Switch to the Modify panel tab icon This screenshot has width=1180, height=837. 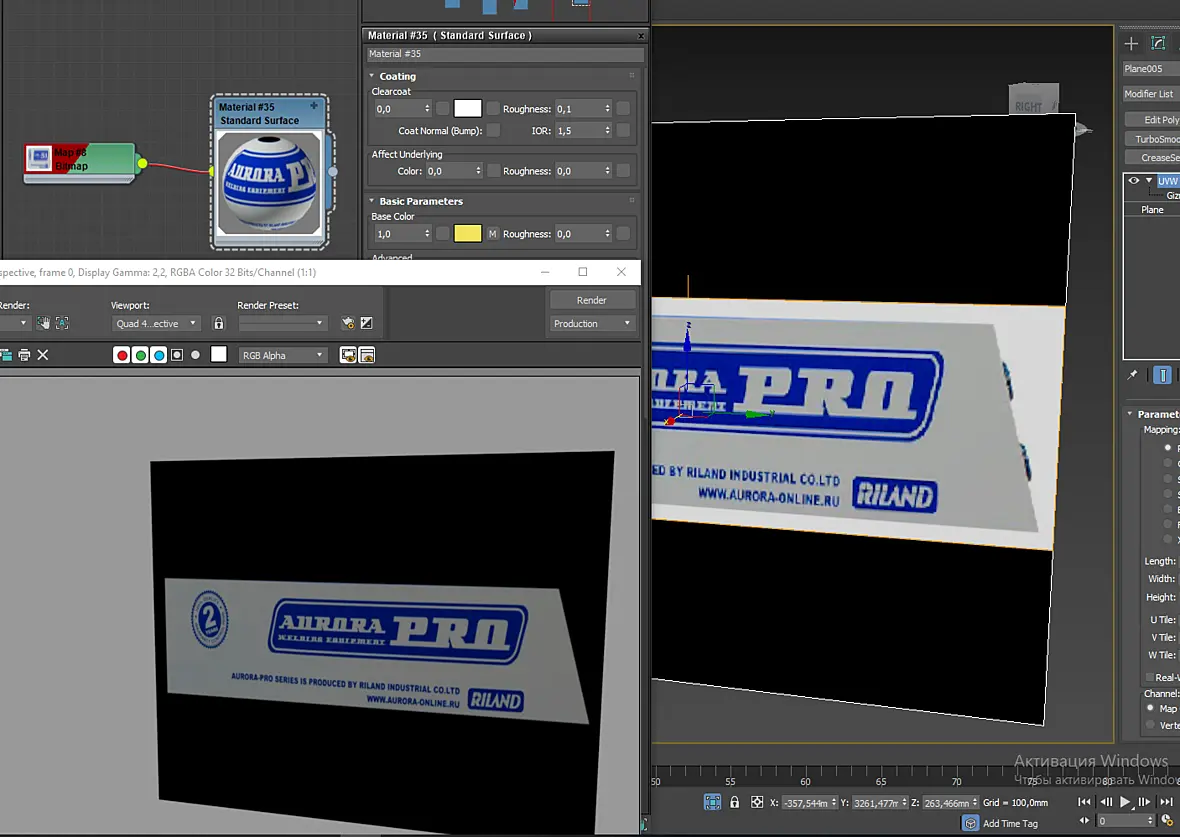coord(1158,44)
